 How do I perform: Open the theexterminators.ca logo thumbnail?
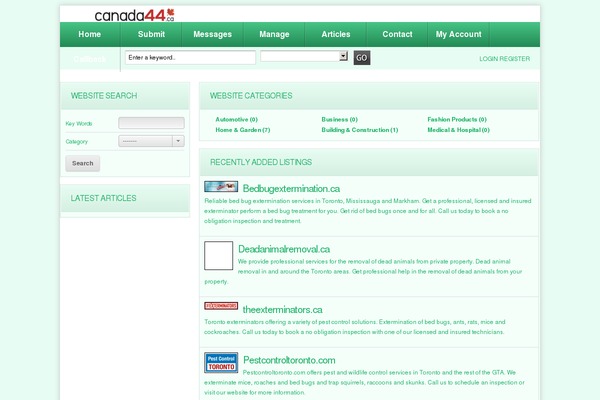(x=221, y=306)
